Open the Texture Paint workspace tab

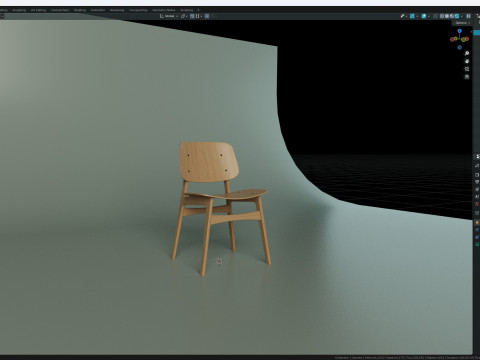pyautogui.click(x=60, y=10)
